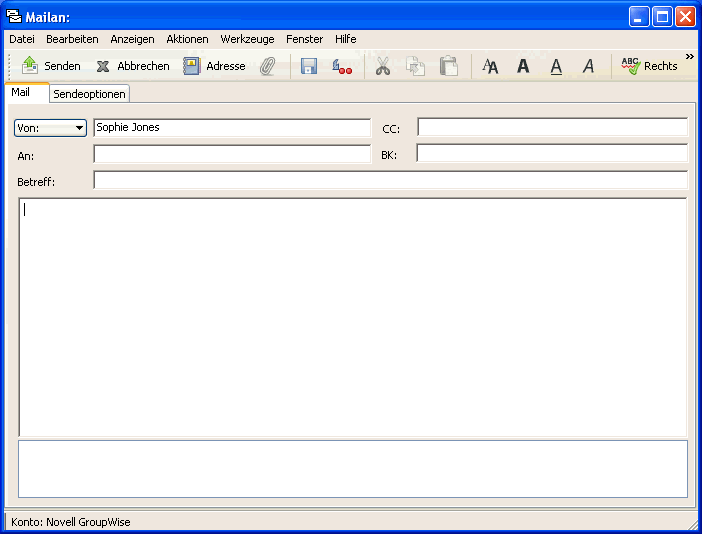Apply underline with the underlined A icon
702x534 pixels.
[x=556, y=67]
